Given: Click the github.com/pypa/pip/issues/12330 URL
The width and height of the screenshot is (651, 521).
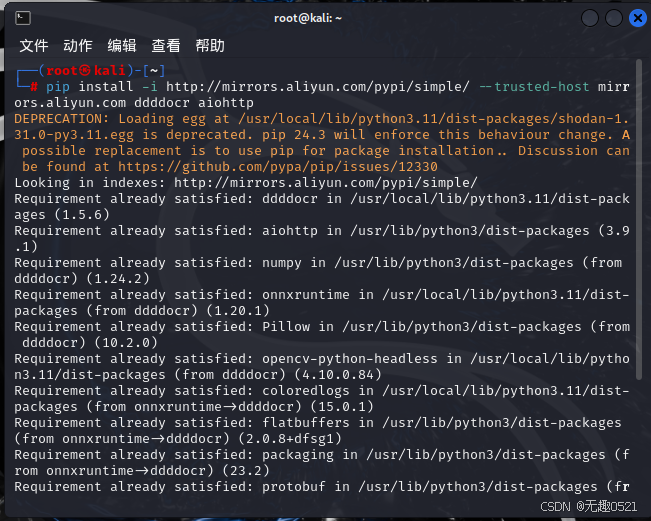Looking at the screenshot, I should (278, 167).
